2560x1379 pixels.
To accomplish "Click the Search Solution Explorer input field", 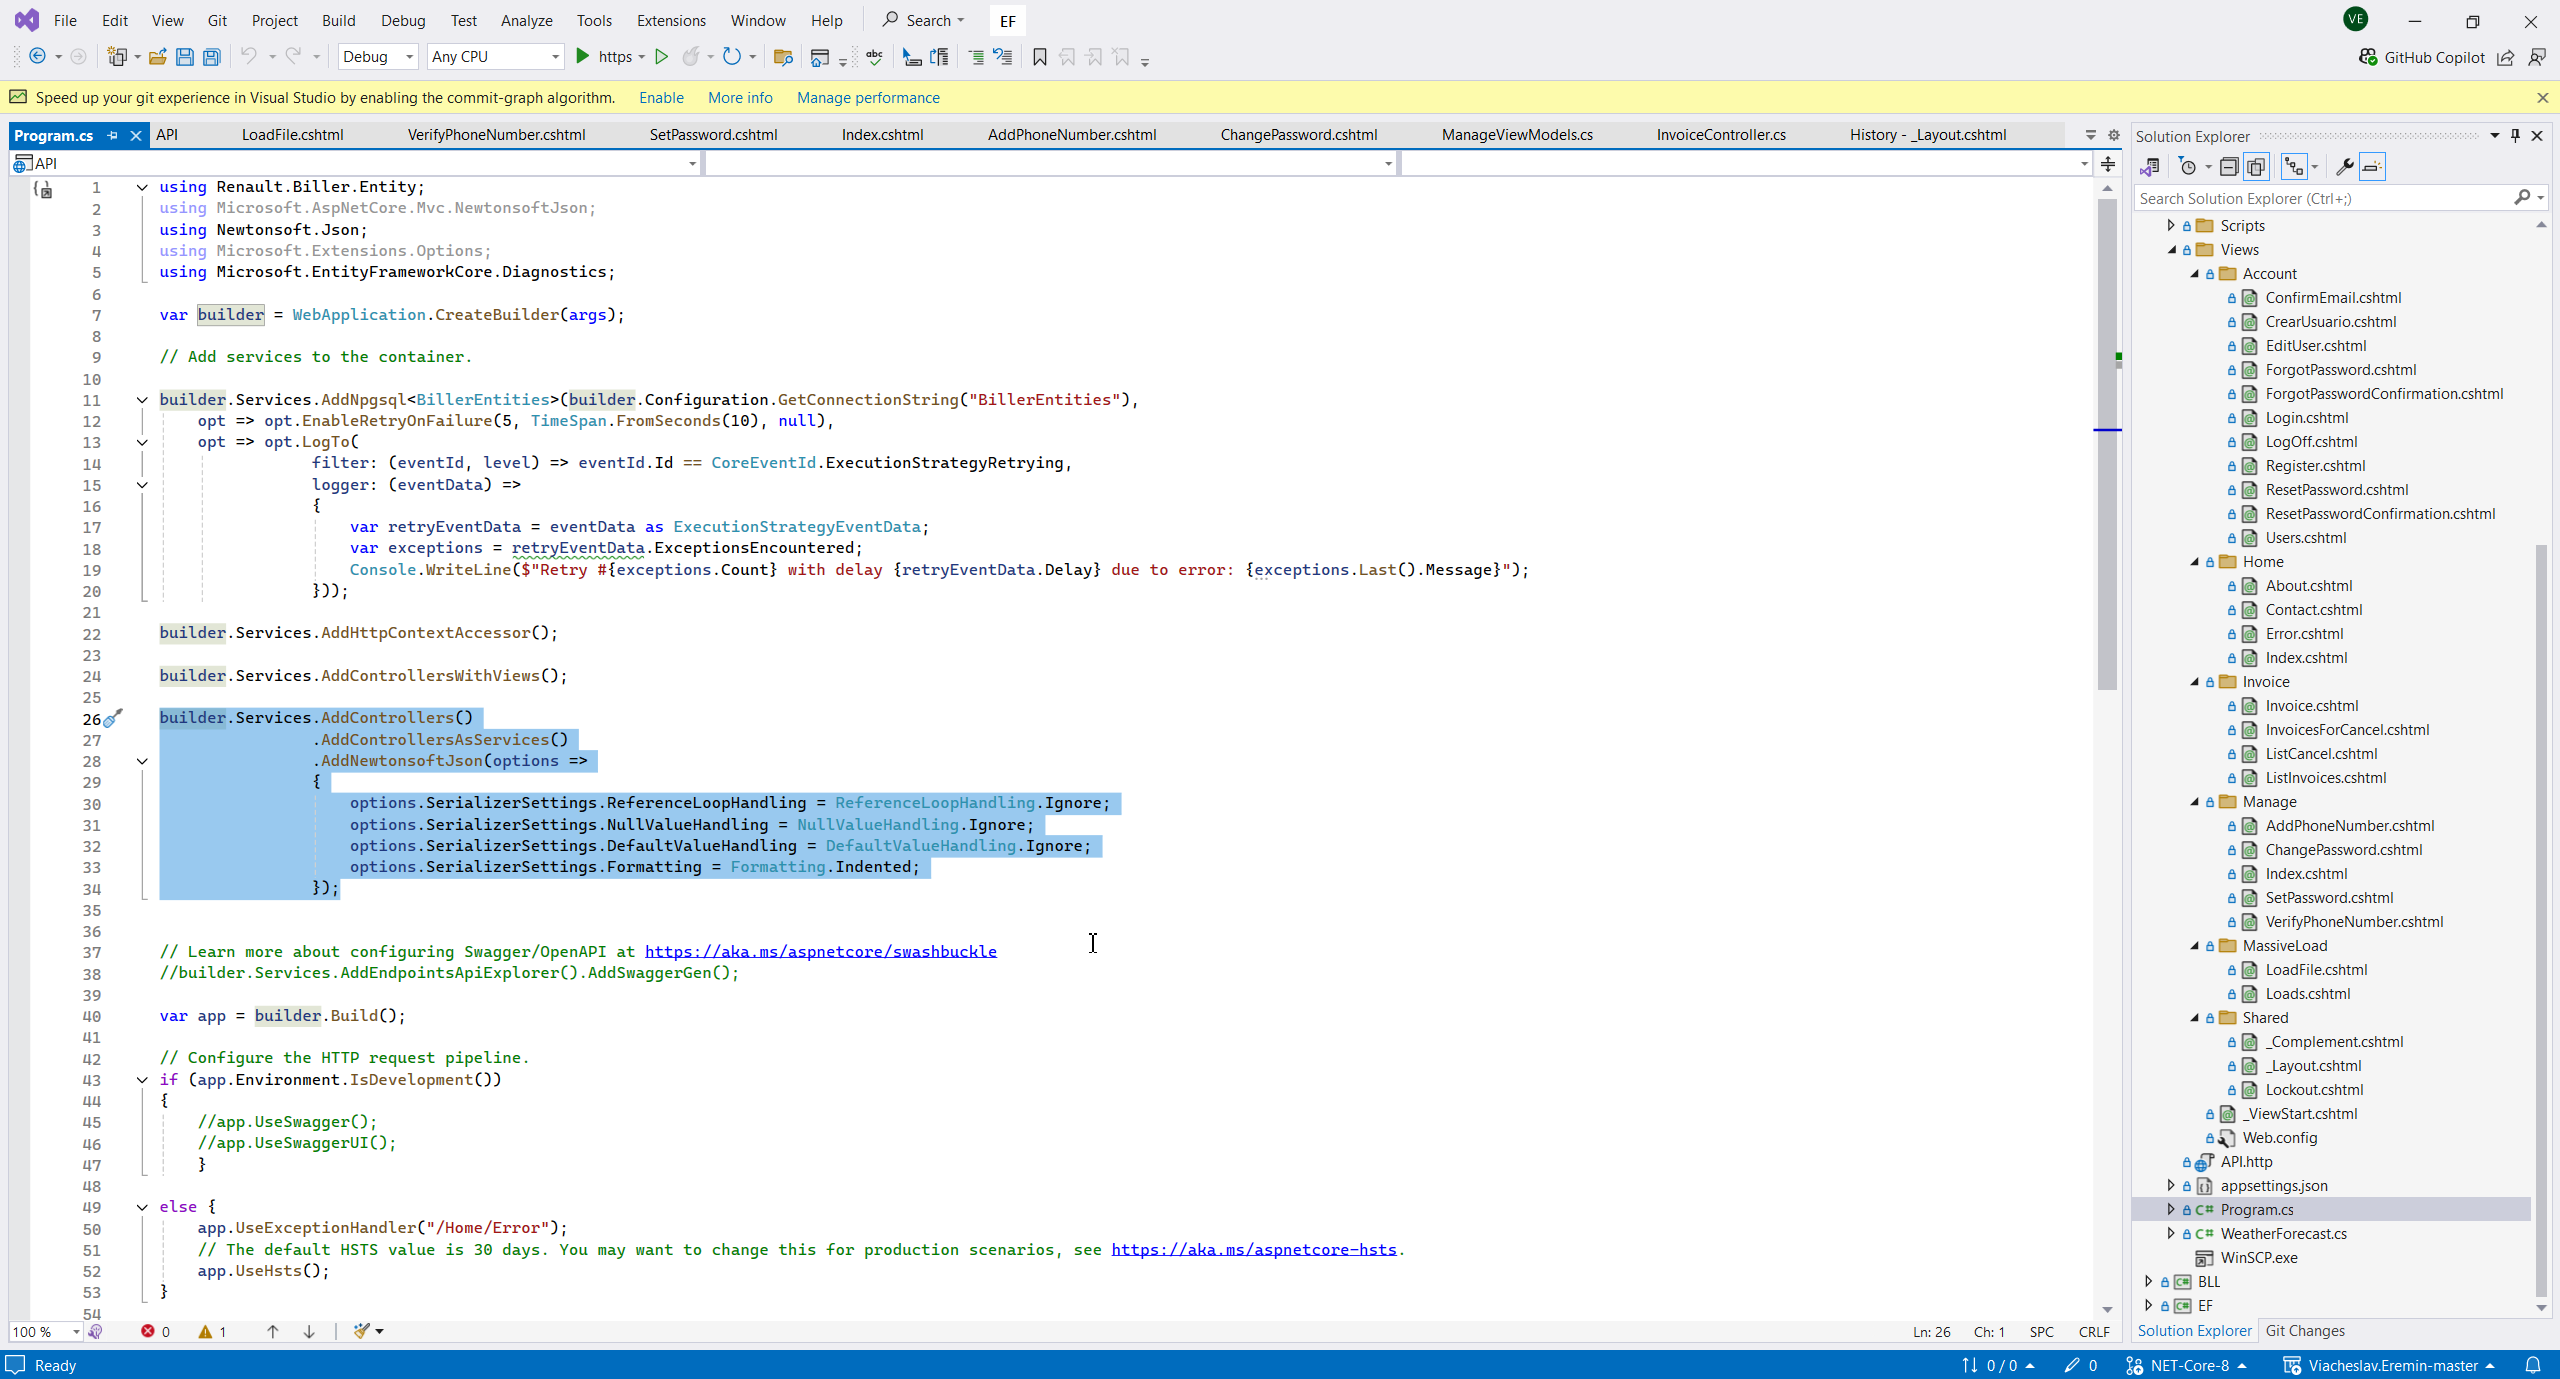I will 2320,199.
